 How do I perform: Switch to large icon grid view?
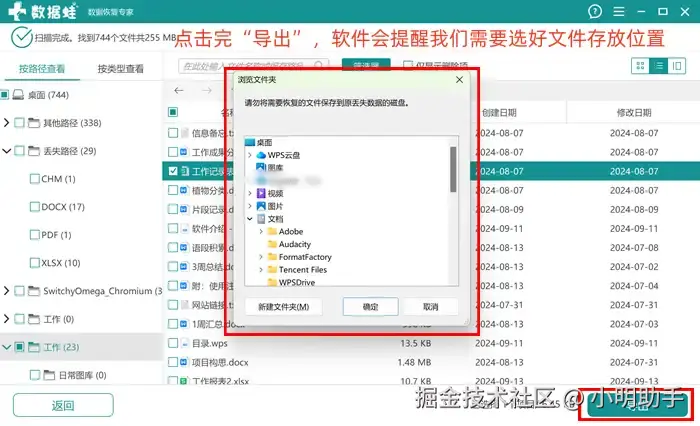tap(640, 66)
